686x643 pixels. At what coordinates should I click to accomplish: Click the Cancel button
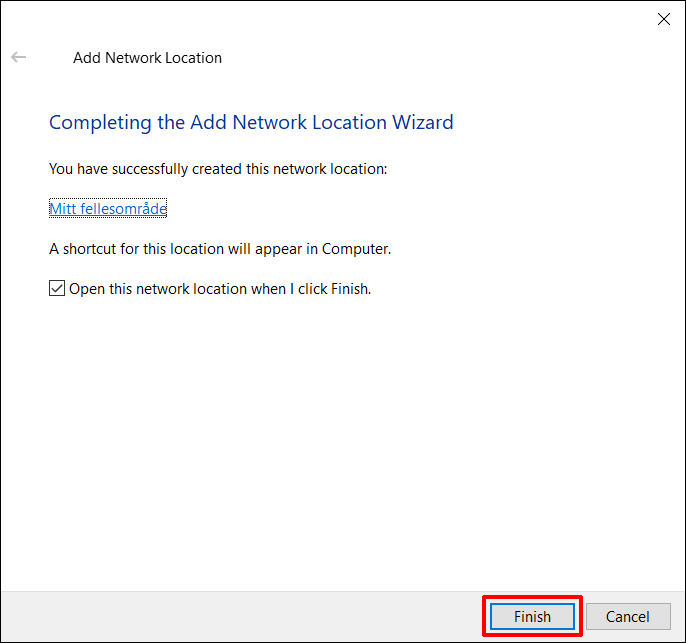point(628,616)
